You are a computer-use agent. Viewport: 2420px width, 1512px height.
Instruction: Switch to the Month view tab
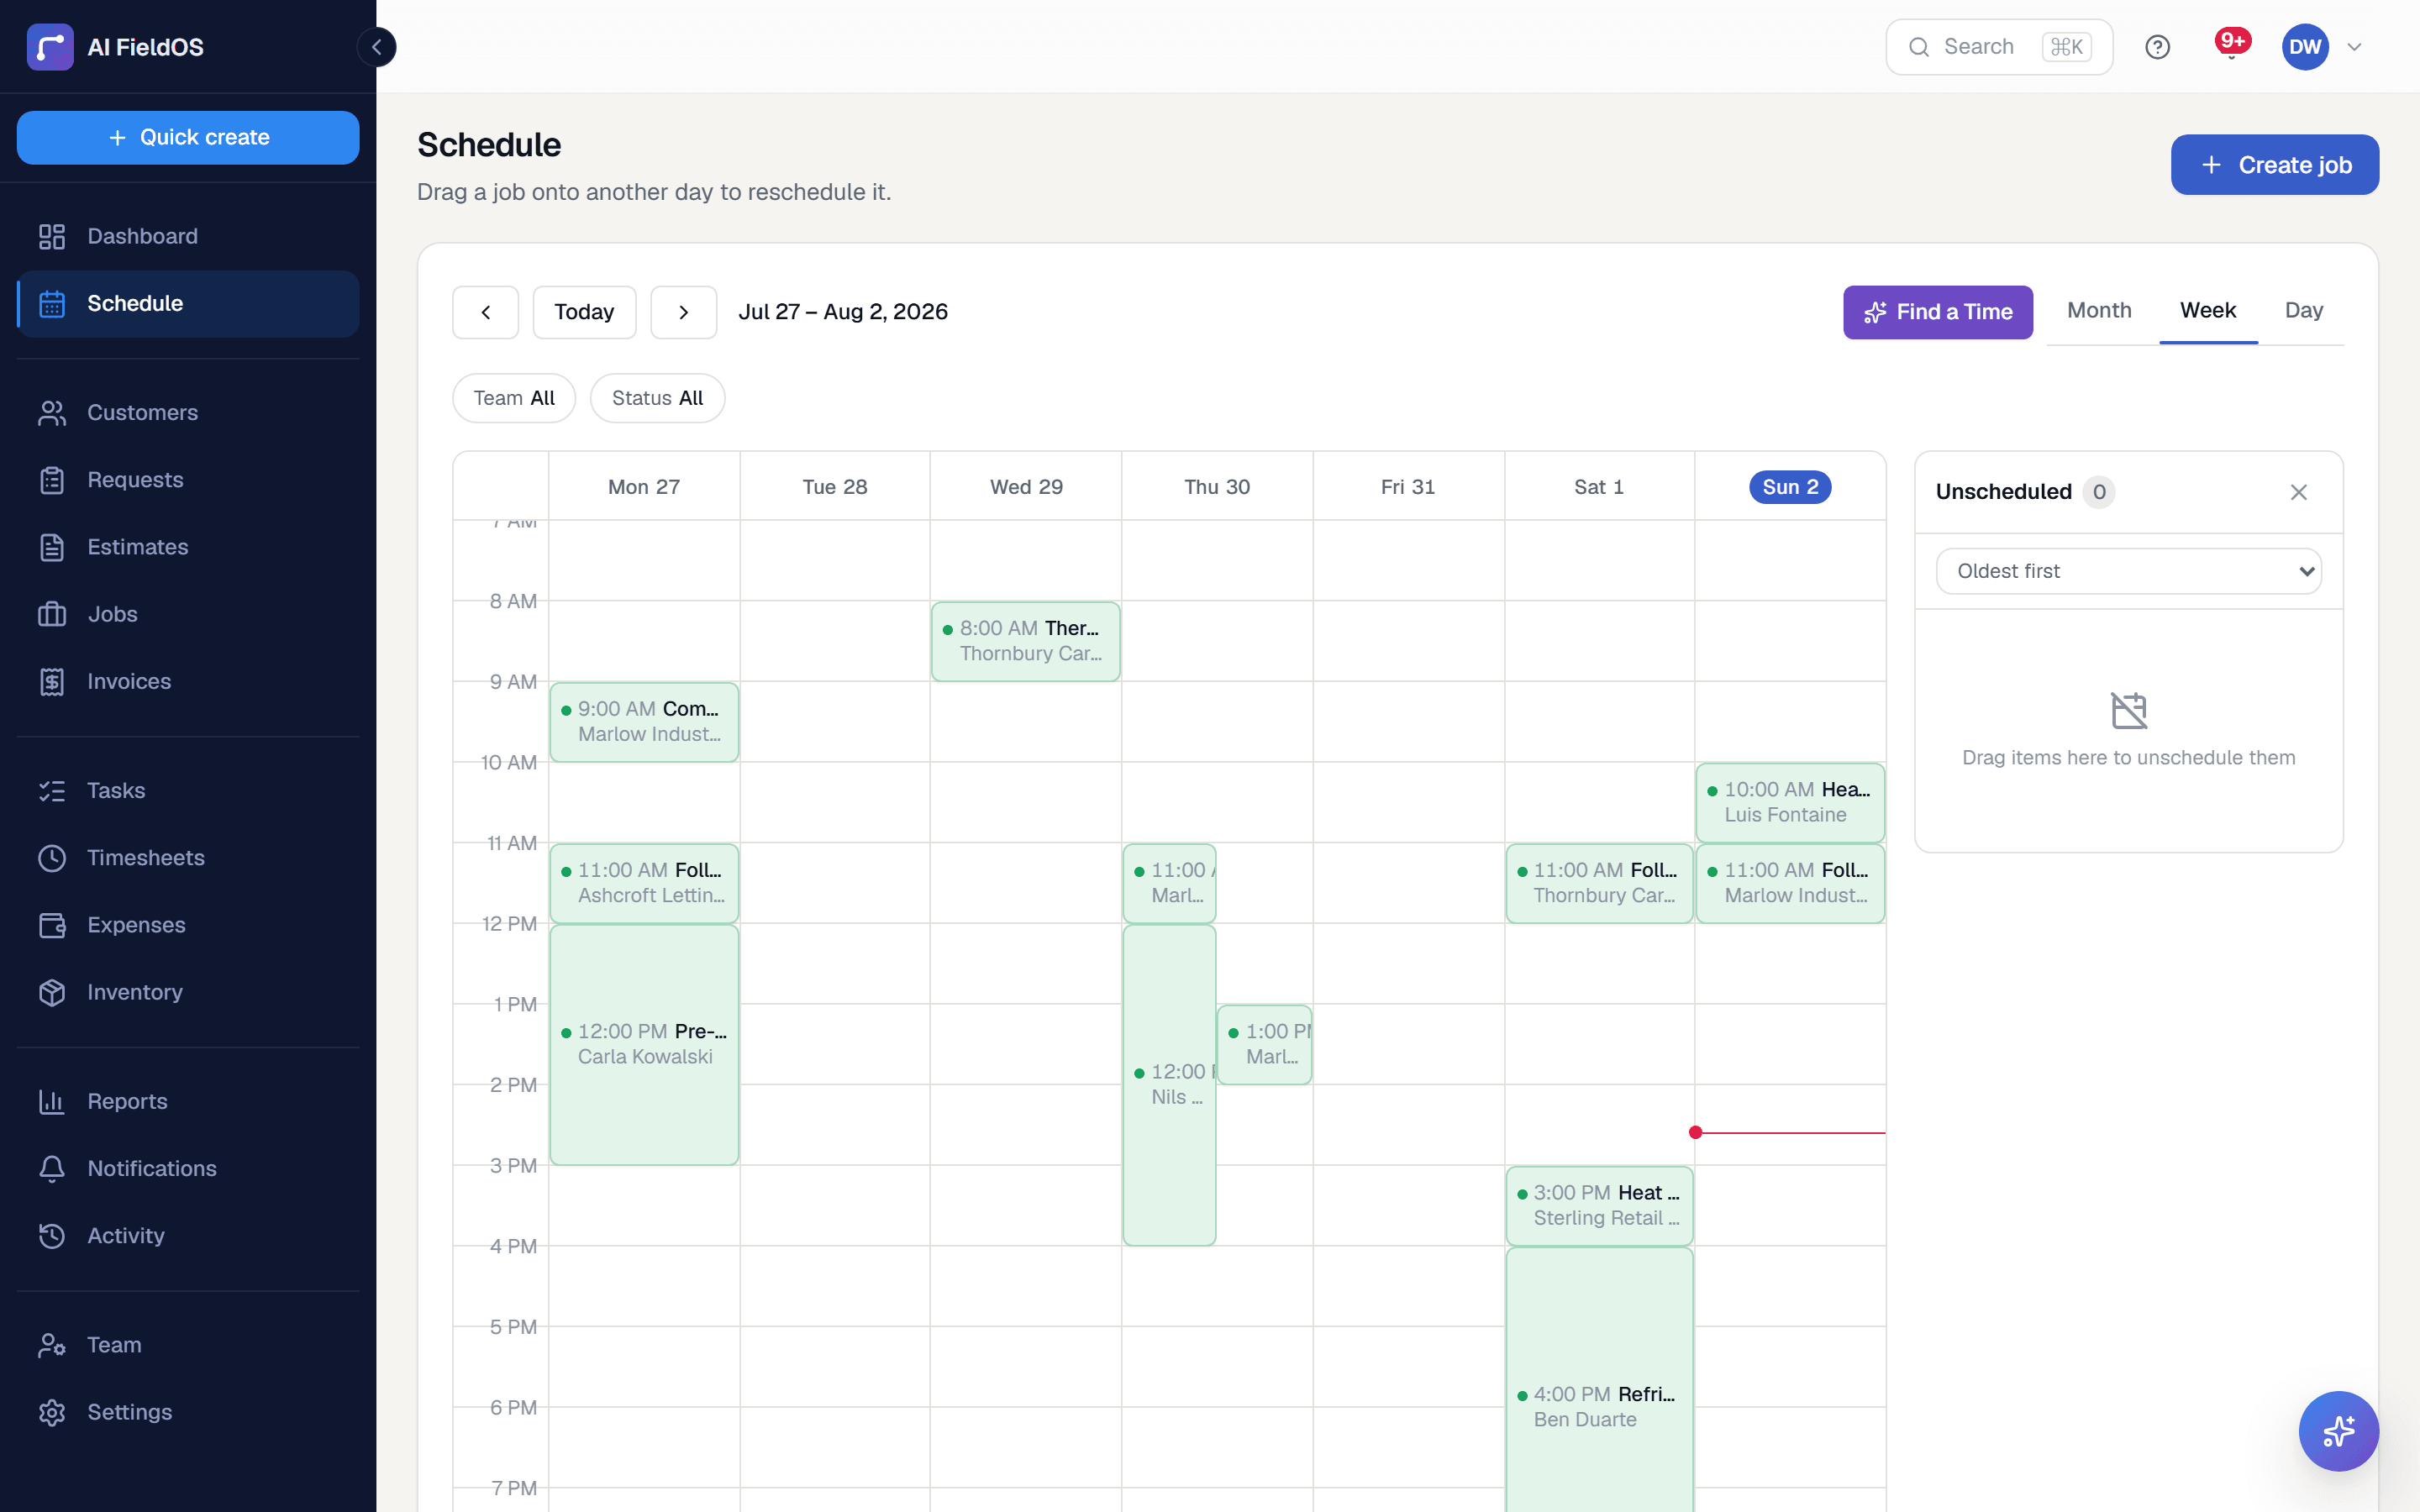(2099, 311)
